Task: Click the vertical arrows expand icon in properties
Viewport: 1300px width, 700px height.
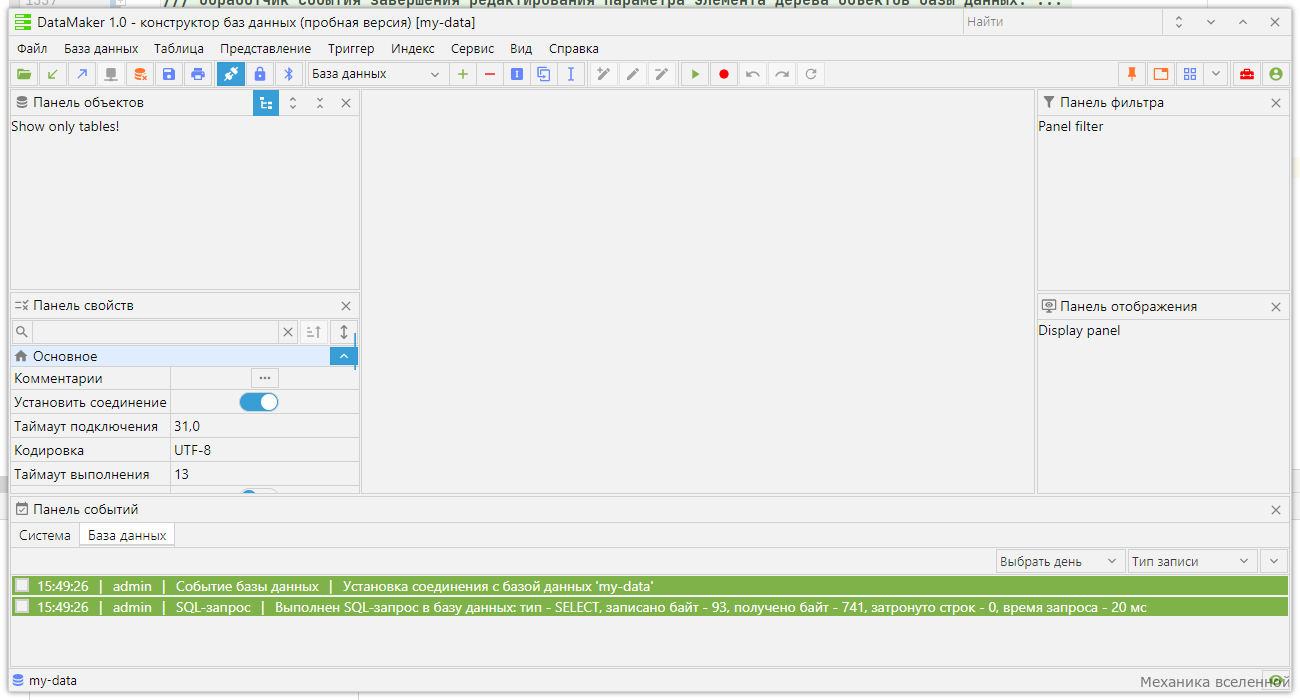Action: click(x=343, y=332)
